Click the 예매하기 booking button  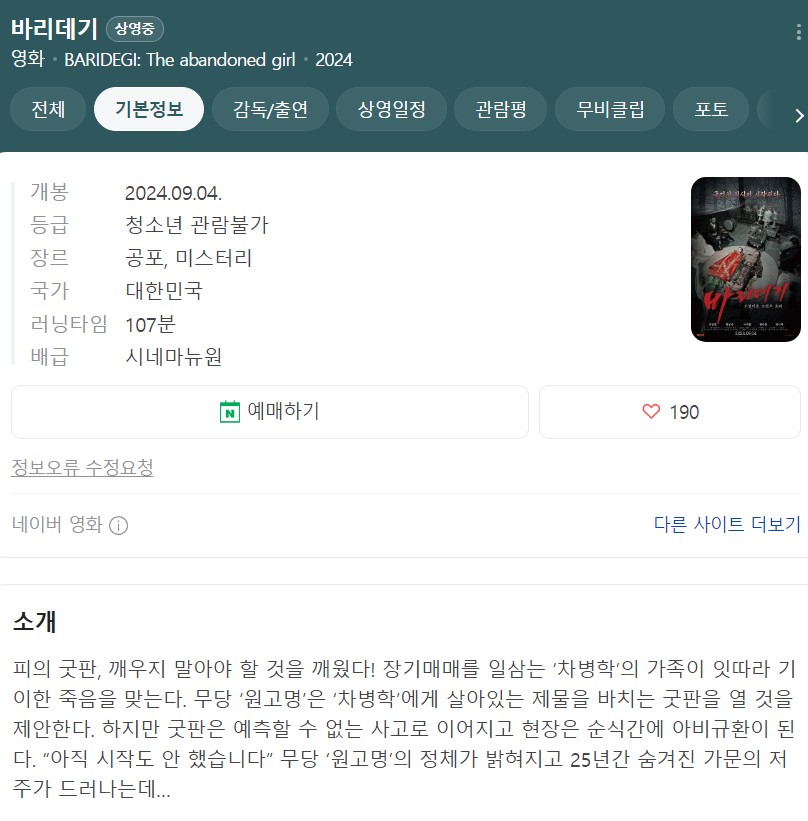(x=270, y=412)
